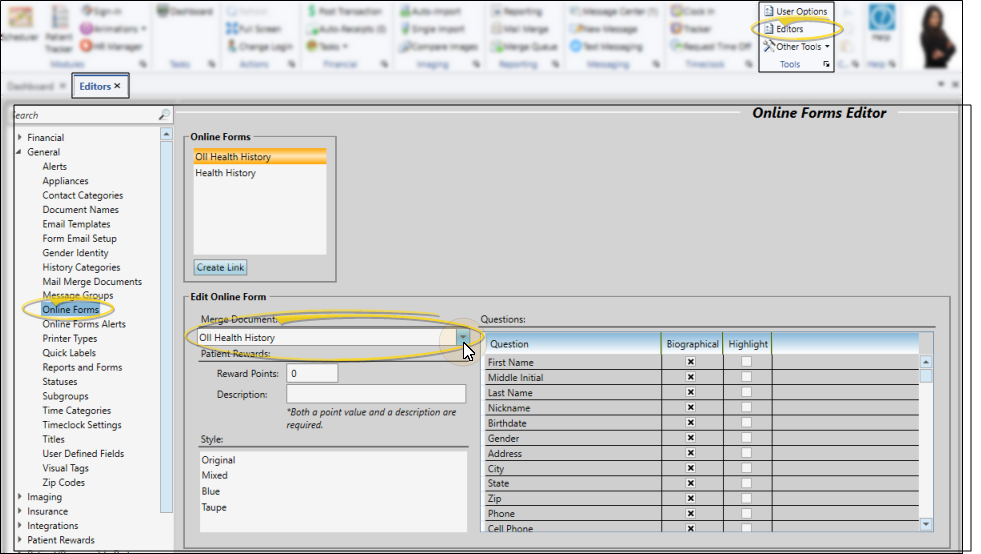The width and height of the screenshot is (981, 554).
Task: Click the search magnifier in the sidebar
Action: (165, 115)
